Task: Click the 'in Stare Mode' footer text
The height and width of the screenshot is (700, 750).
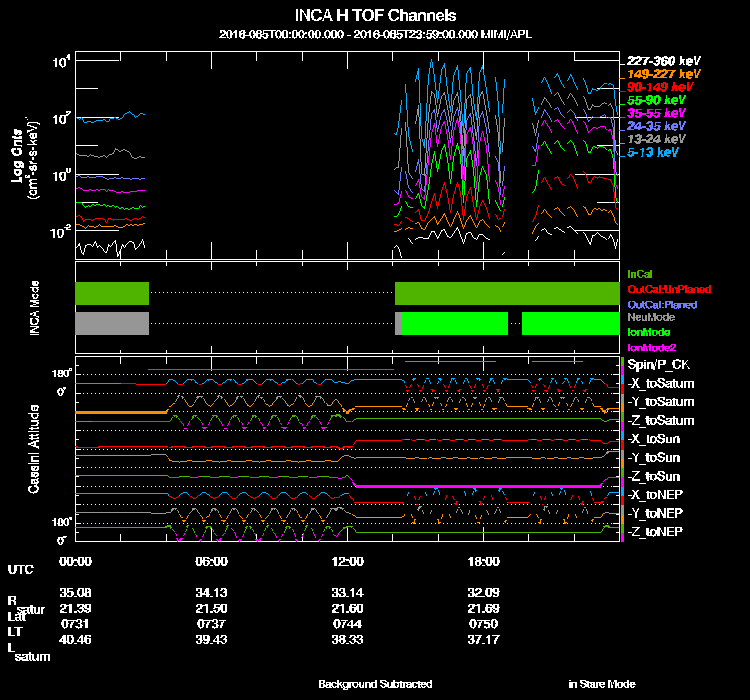Action: pos(601,684)
